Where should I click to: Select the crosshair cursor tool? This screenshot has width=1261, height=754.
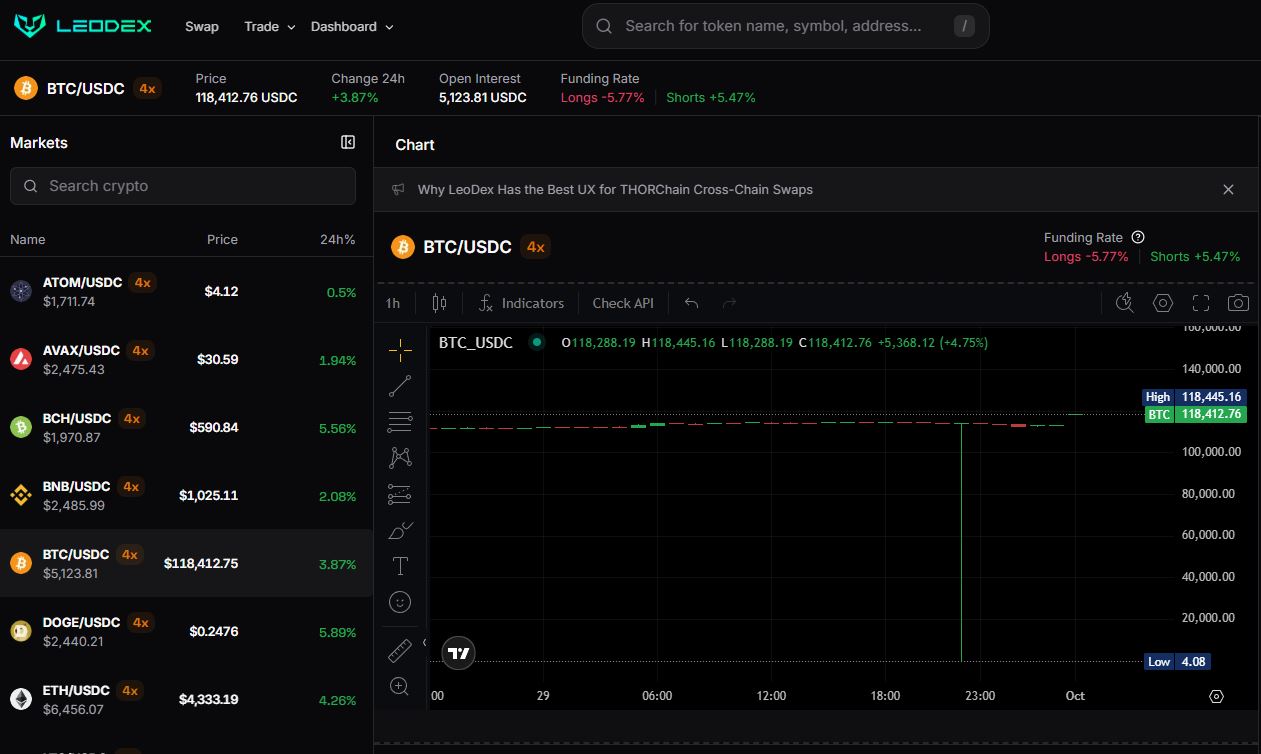point(400,350)
